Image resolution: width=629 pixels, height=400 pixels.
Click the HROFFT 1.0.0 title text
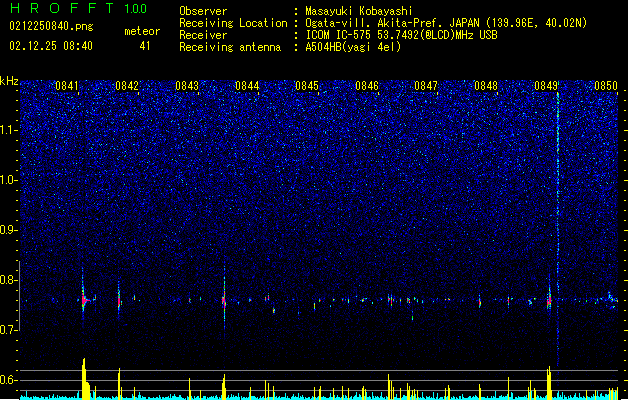tap(79, 8)
